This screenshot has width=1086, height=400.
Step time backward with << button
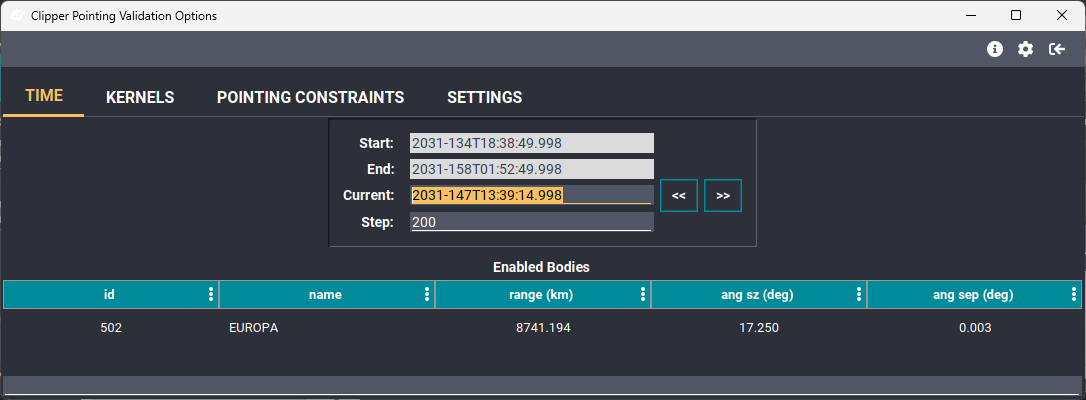[x=679, y=196]
